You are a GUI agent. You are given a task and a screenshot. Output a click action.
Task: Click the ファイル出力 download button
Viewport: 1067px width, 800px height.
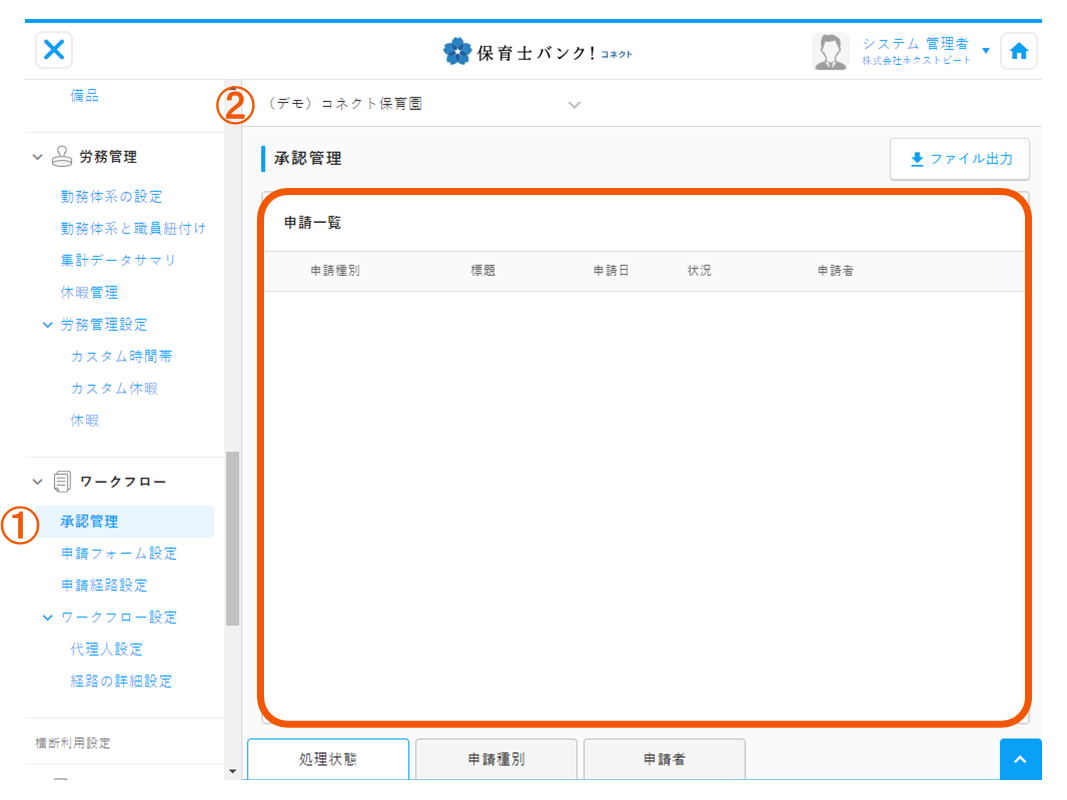pos(959,159)
